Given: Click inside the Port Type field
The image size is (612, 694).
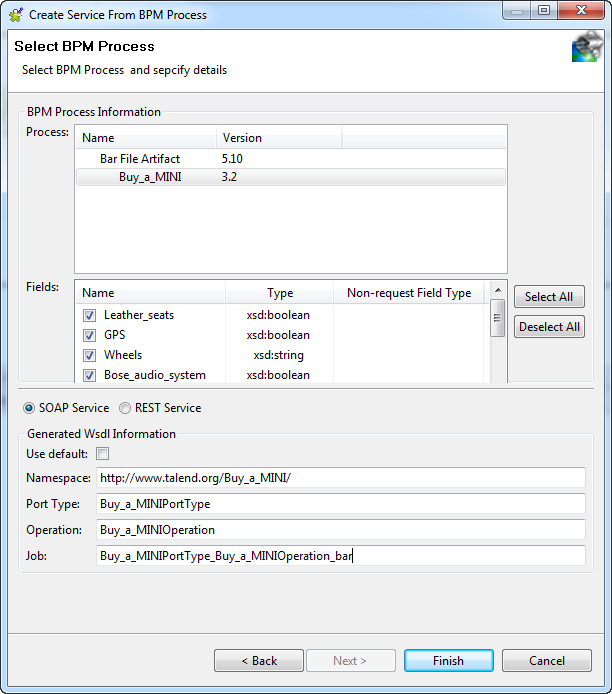Looking at the screenshot, I should (341, 504).
